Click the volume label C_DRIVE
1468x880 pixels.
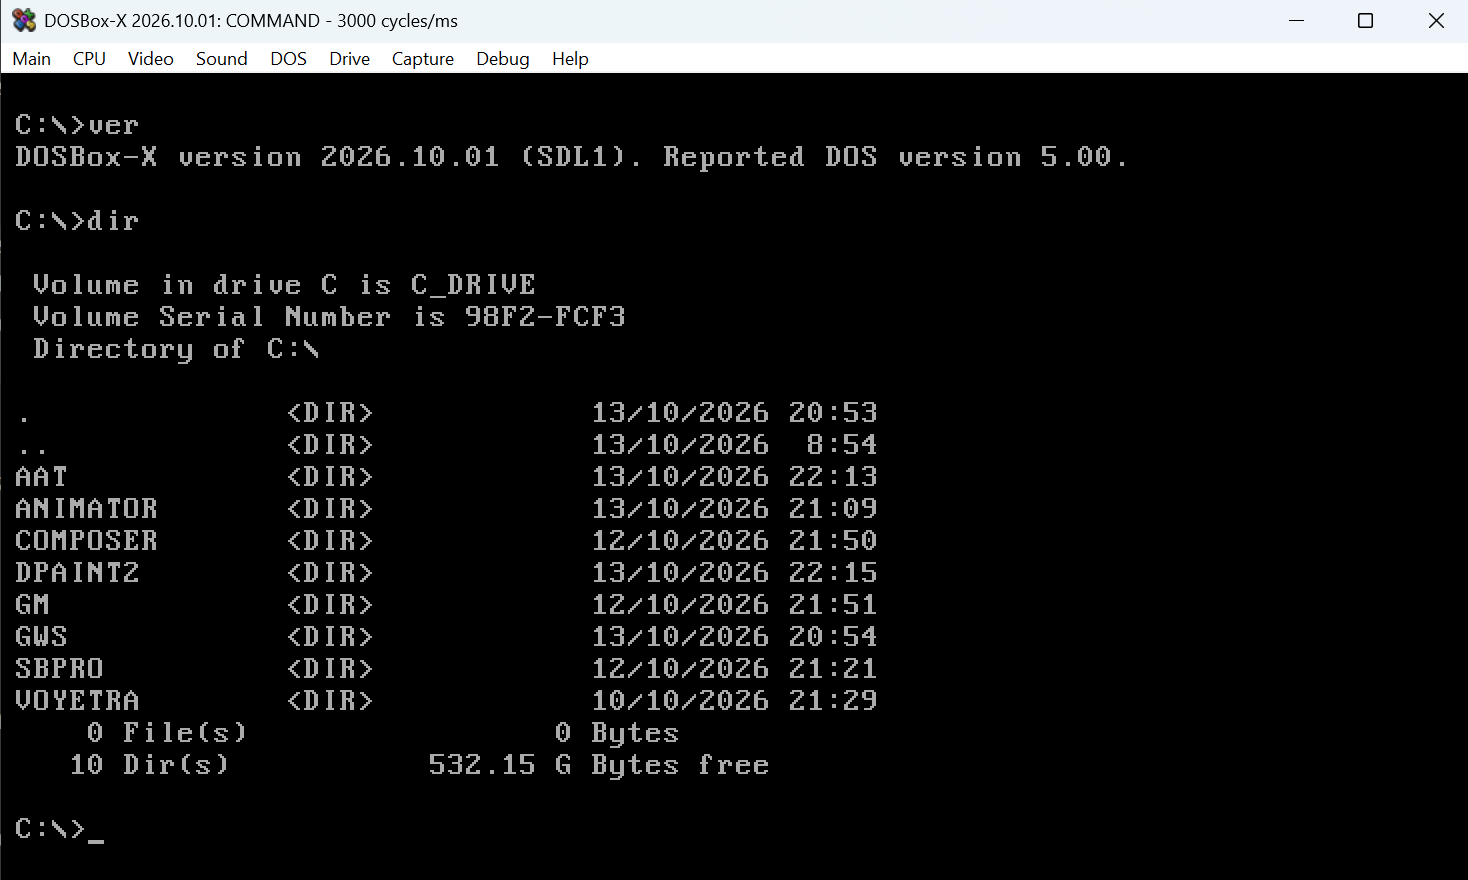click(x=474, y=285)
